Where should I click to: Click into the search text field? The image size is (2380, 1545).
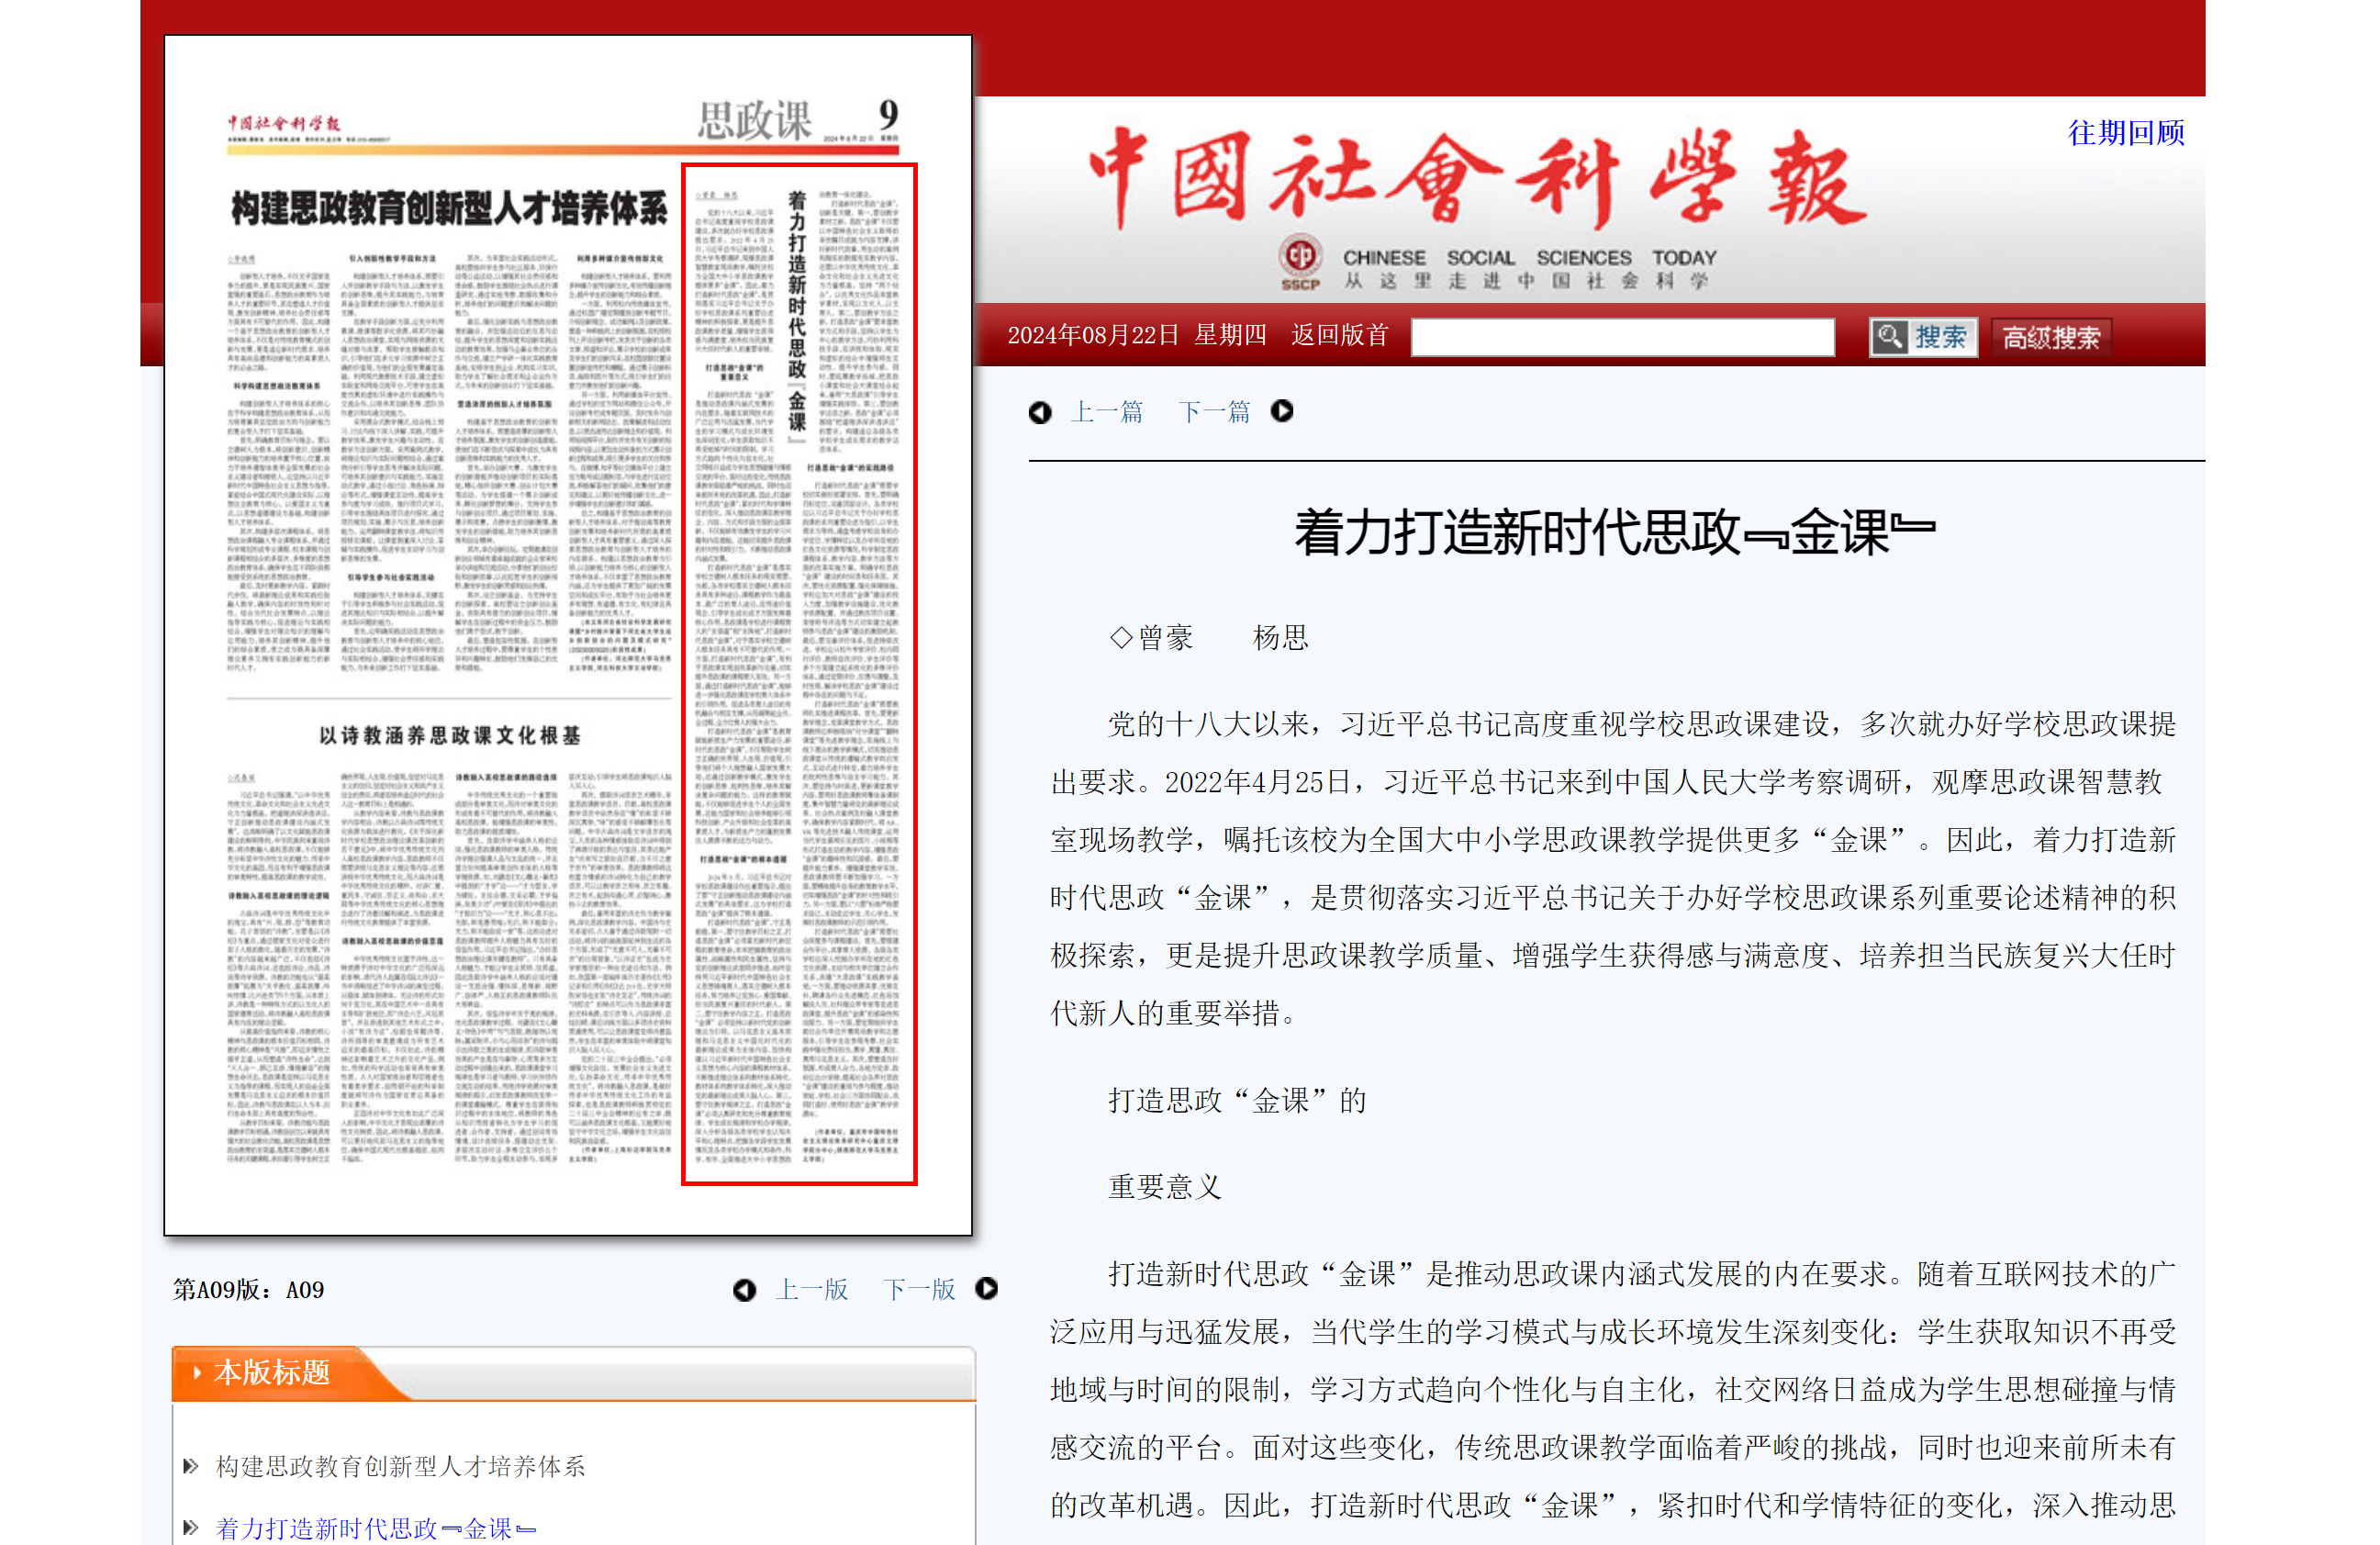click(x=1622, y=338)
